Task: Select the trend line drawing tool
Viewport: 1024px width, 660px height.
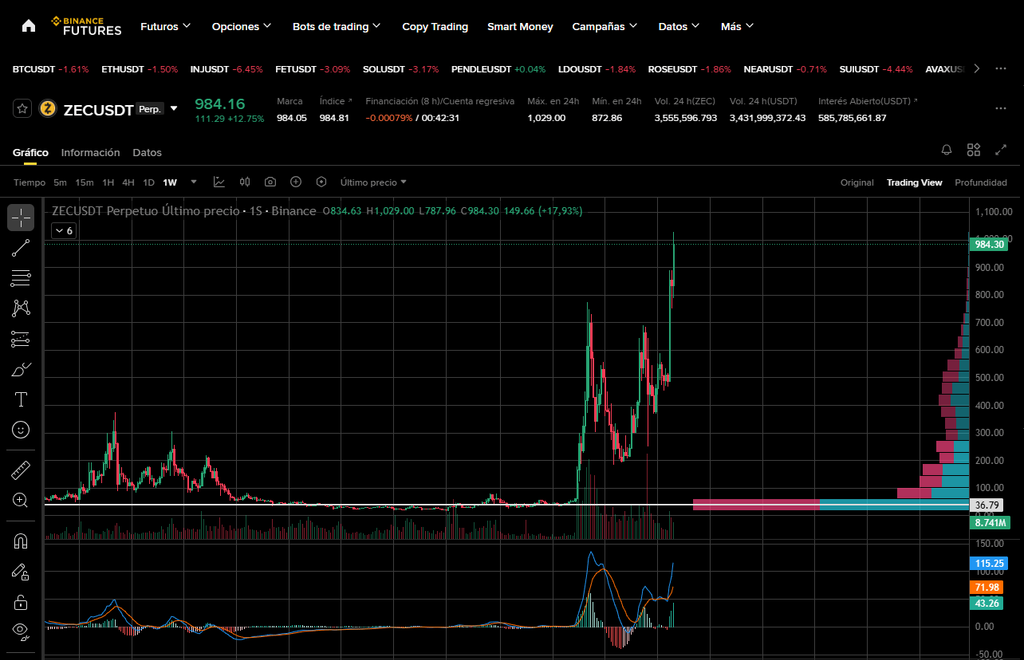Action: 21,248
